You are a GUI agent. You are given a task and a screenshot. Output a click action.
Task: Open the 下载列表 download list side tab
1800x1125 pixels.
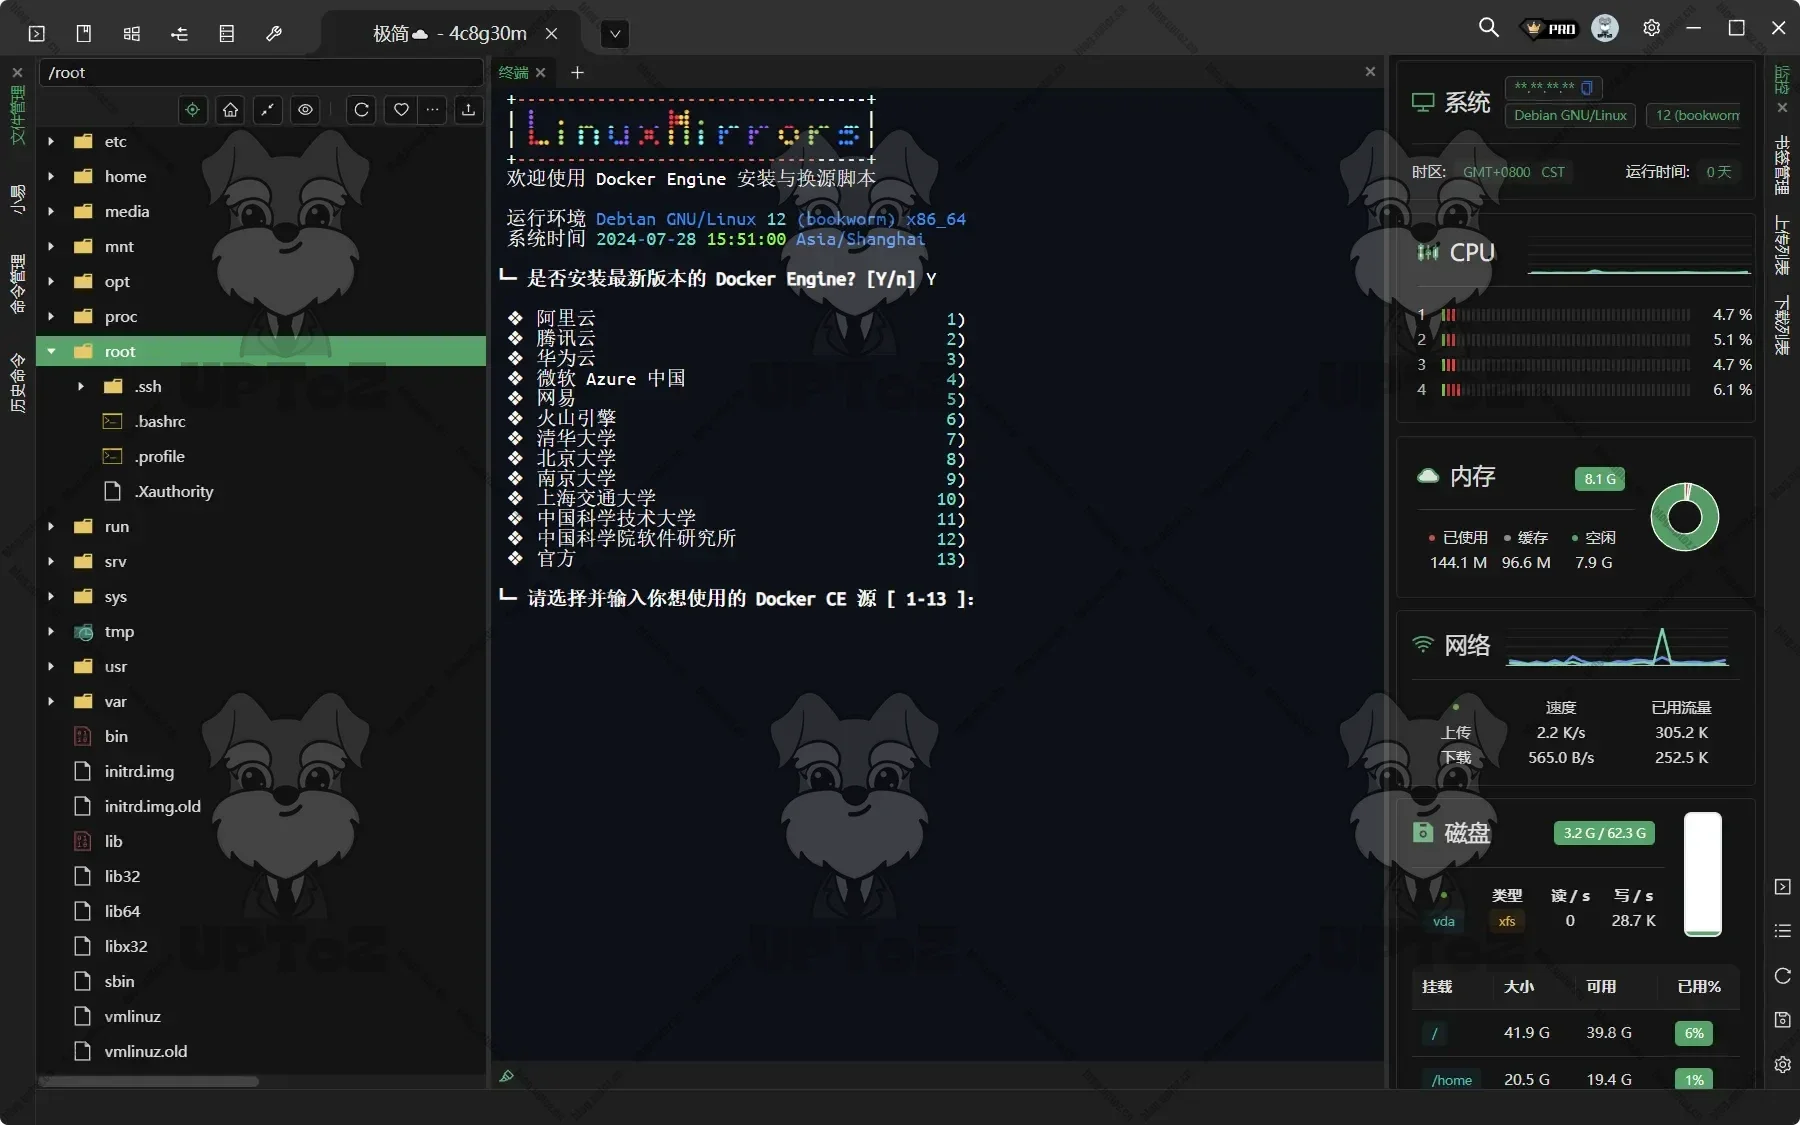point(1782,325)
